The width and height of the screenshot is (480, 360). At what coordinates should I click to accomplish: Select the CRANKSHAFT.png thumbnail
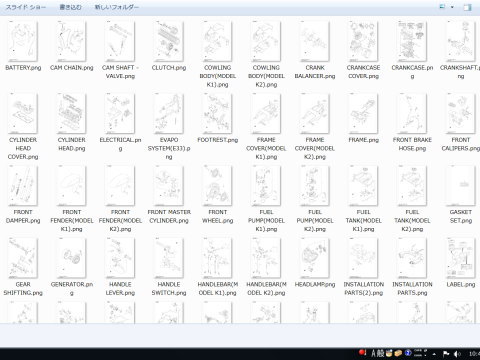461,42
